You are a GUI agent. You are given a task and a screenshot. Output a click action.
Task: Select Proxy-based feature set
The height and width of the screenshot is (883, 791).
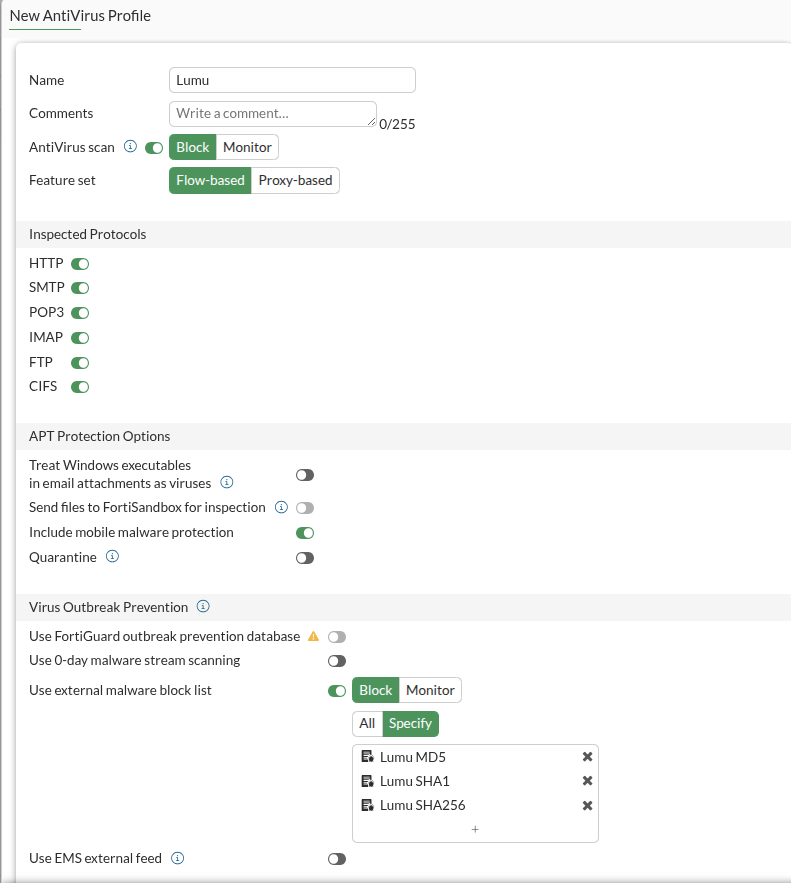[x=295, y=181]
